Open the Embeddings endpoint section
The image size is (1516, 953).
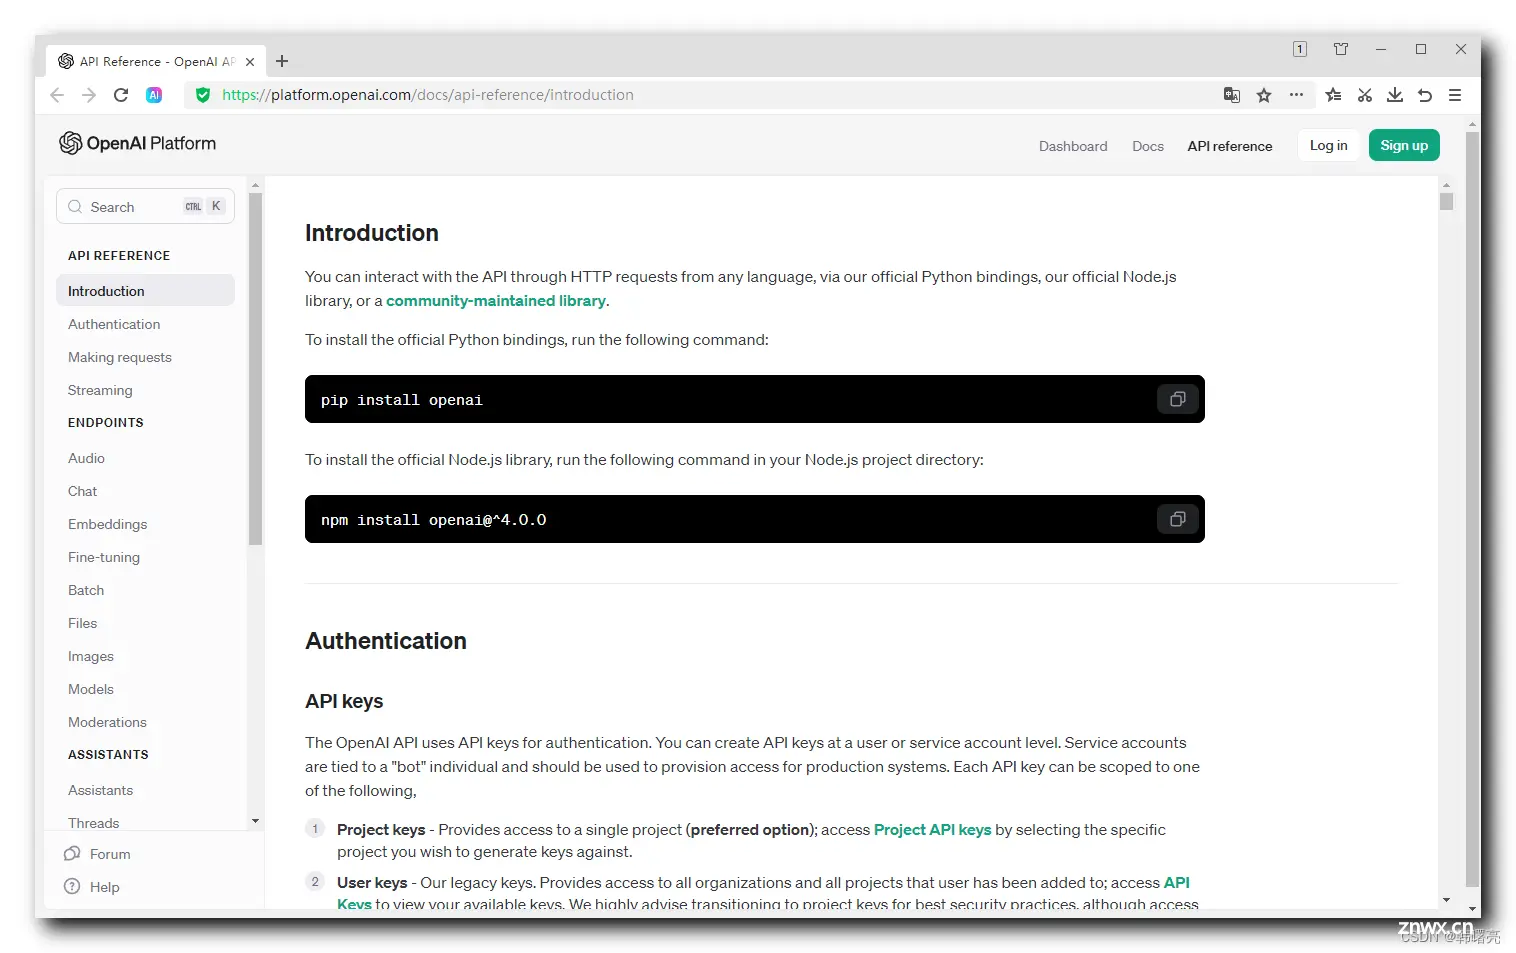(x=108, y=524)
